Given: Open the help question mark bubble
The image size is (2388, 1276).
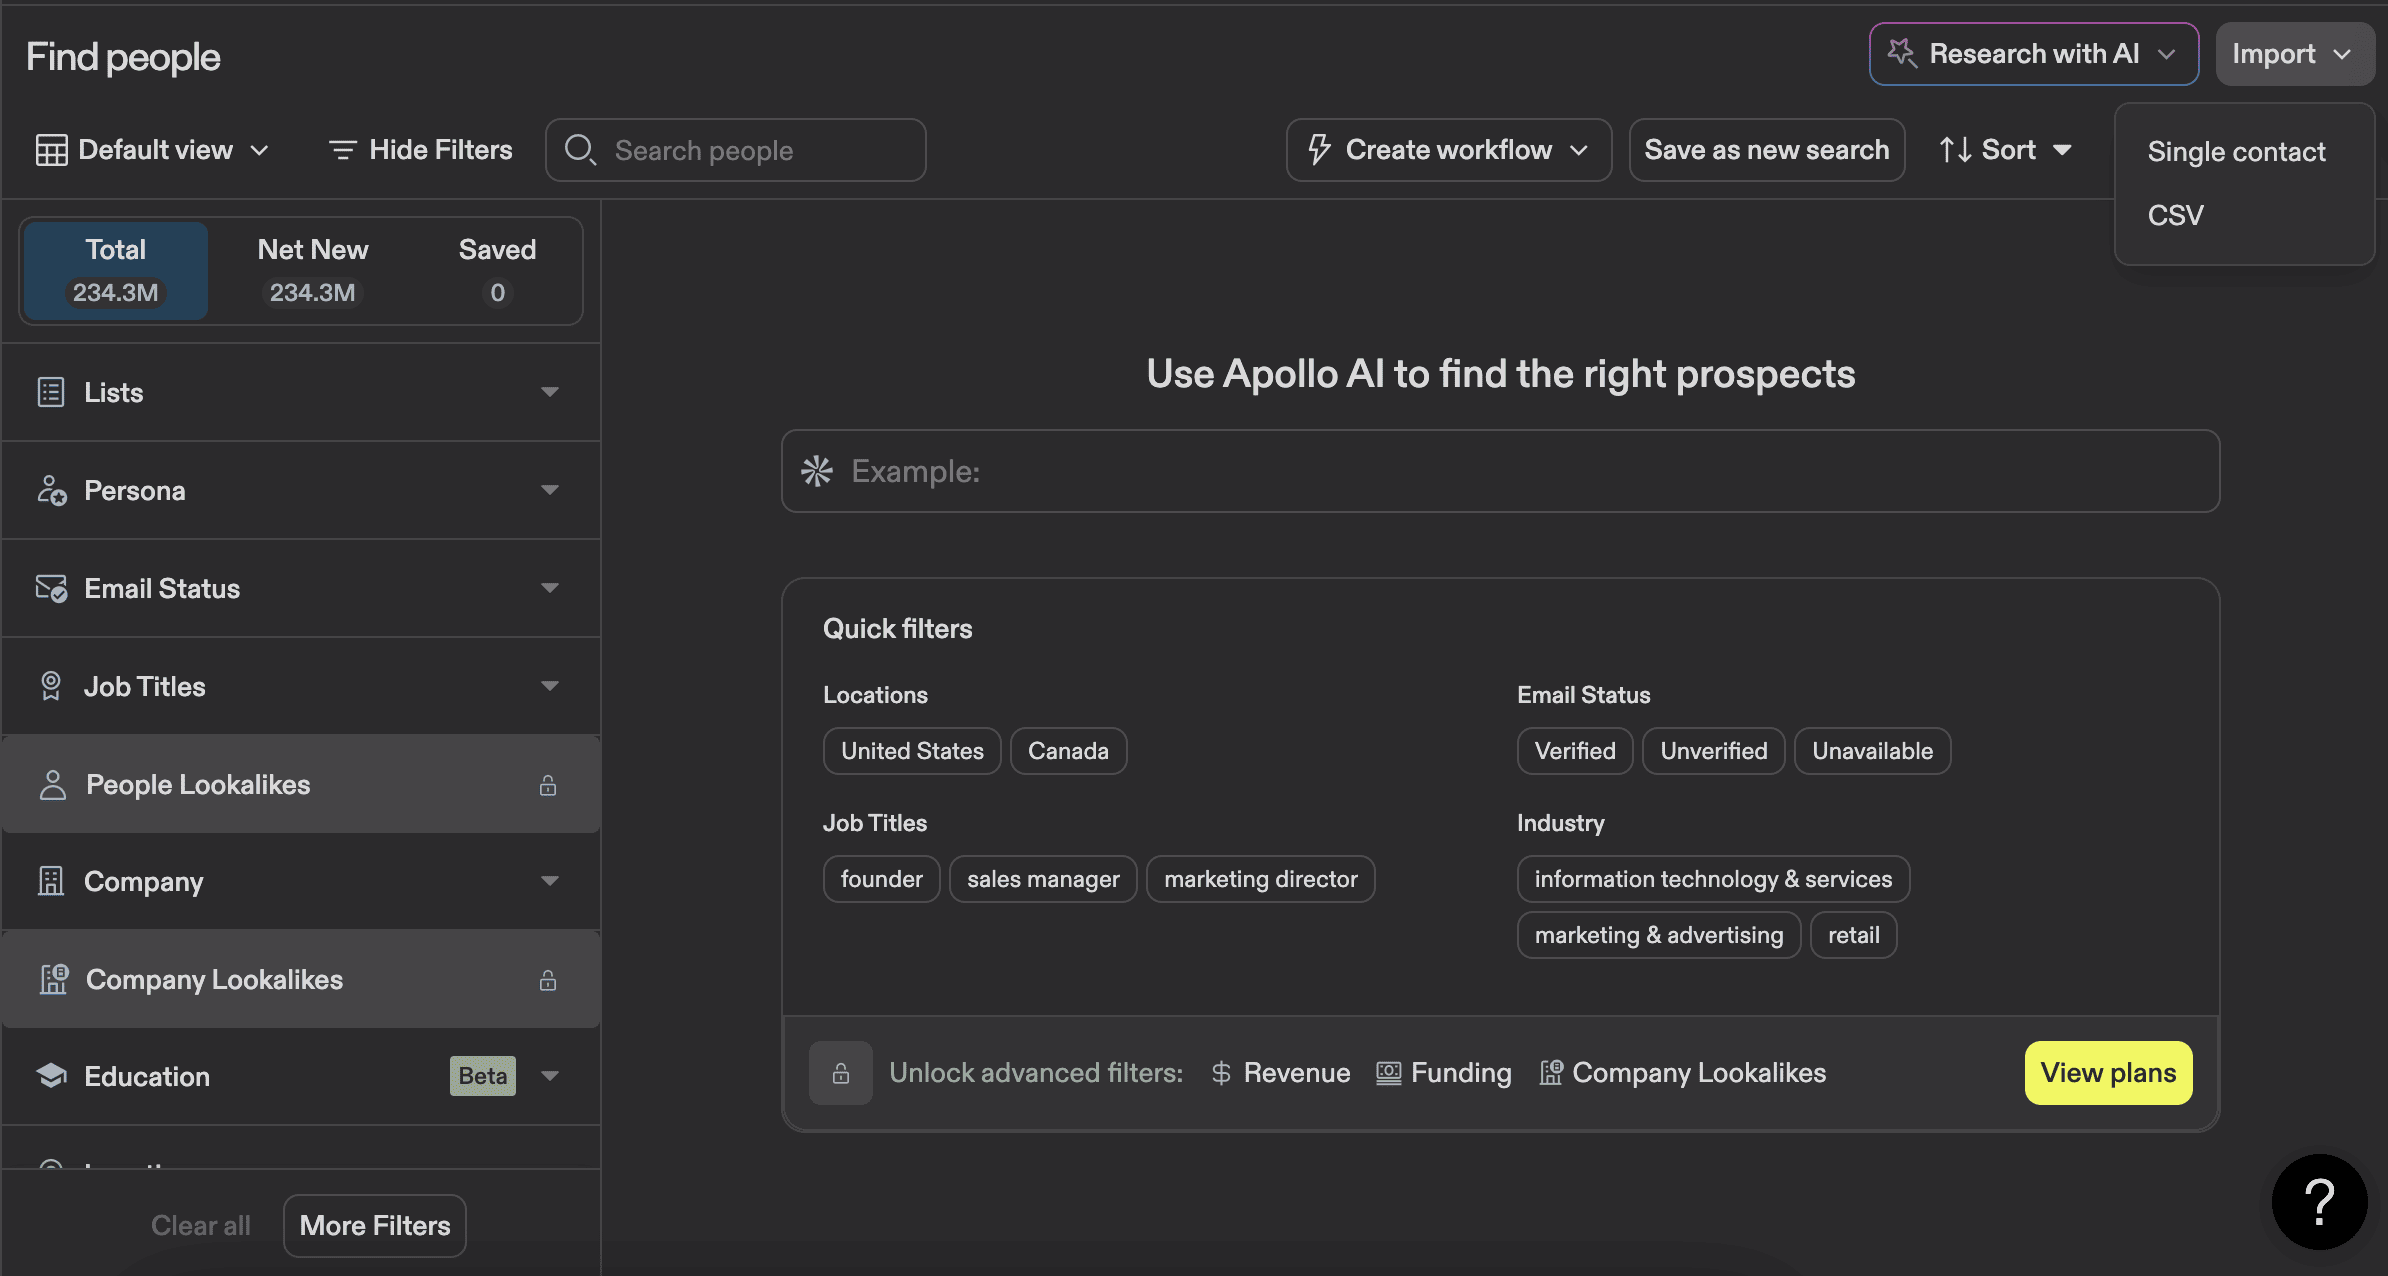Looking at the screenshot, I should coord(2319,1202).
